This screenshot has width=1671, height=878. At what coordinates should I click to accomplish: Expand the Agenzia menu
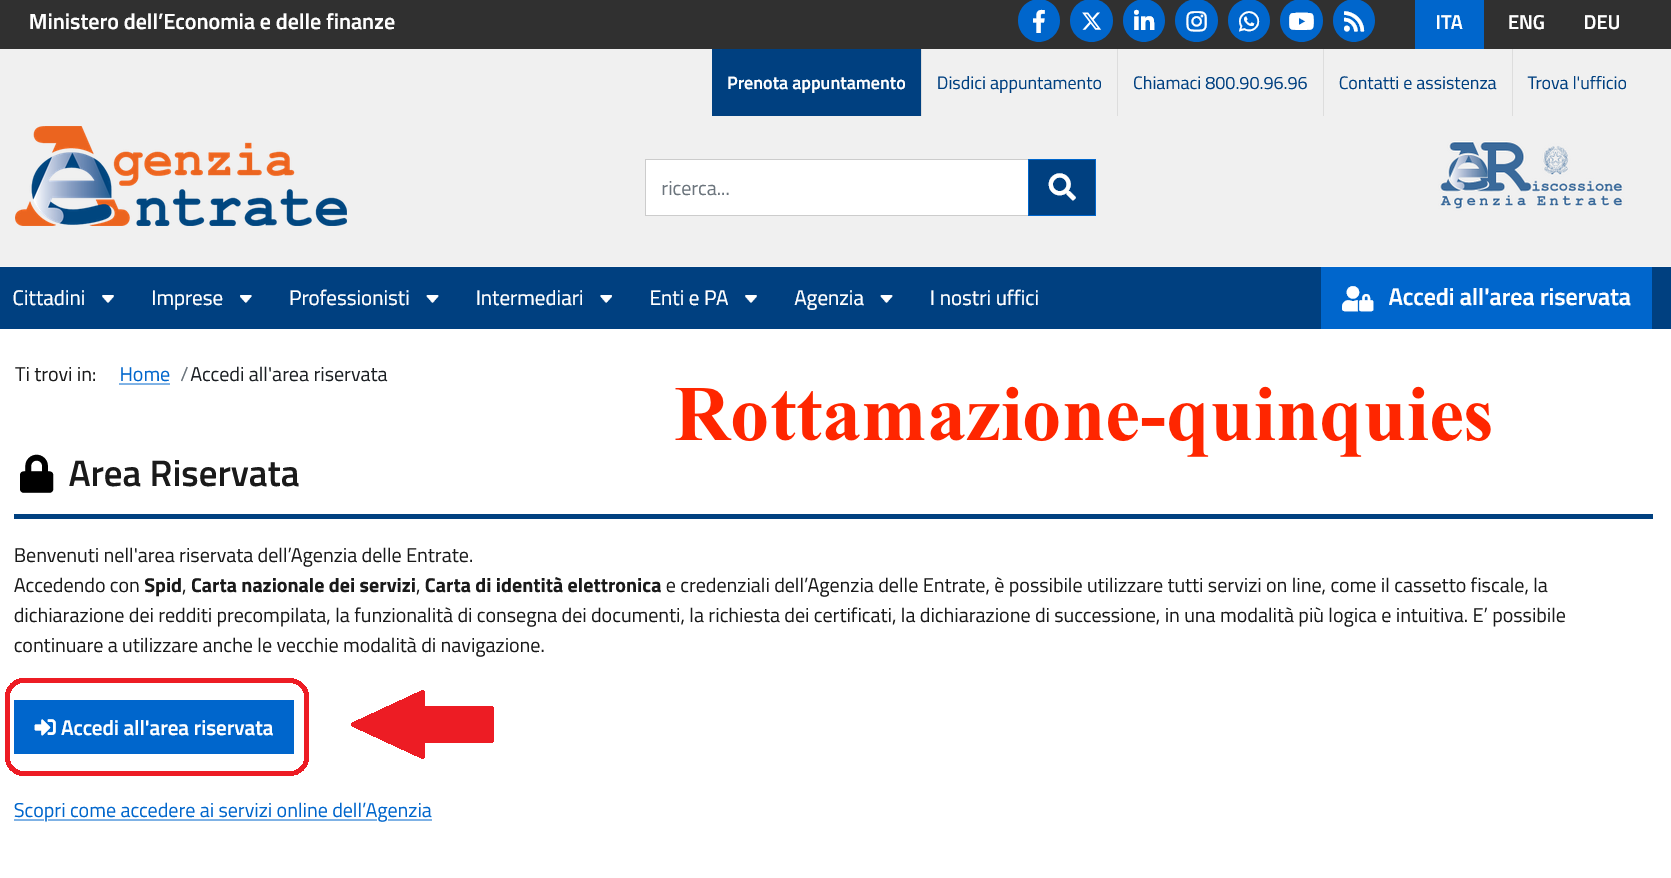843,298
